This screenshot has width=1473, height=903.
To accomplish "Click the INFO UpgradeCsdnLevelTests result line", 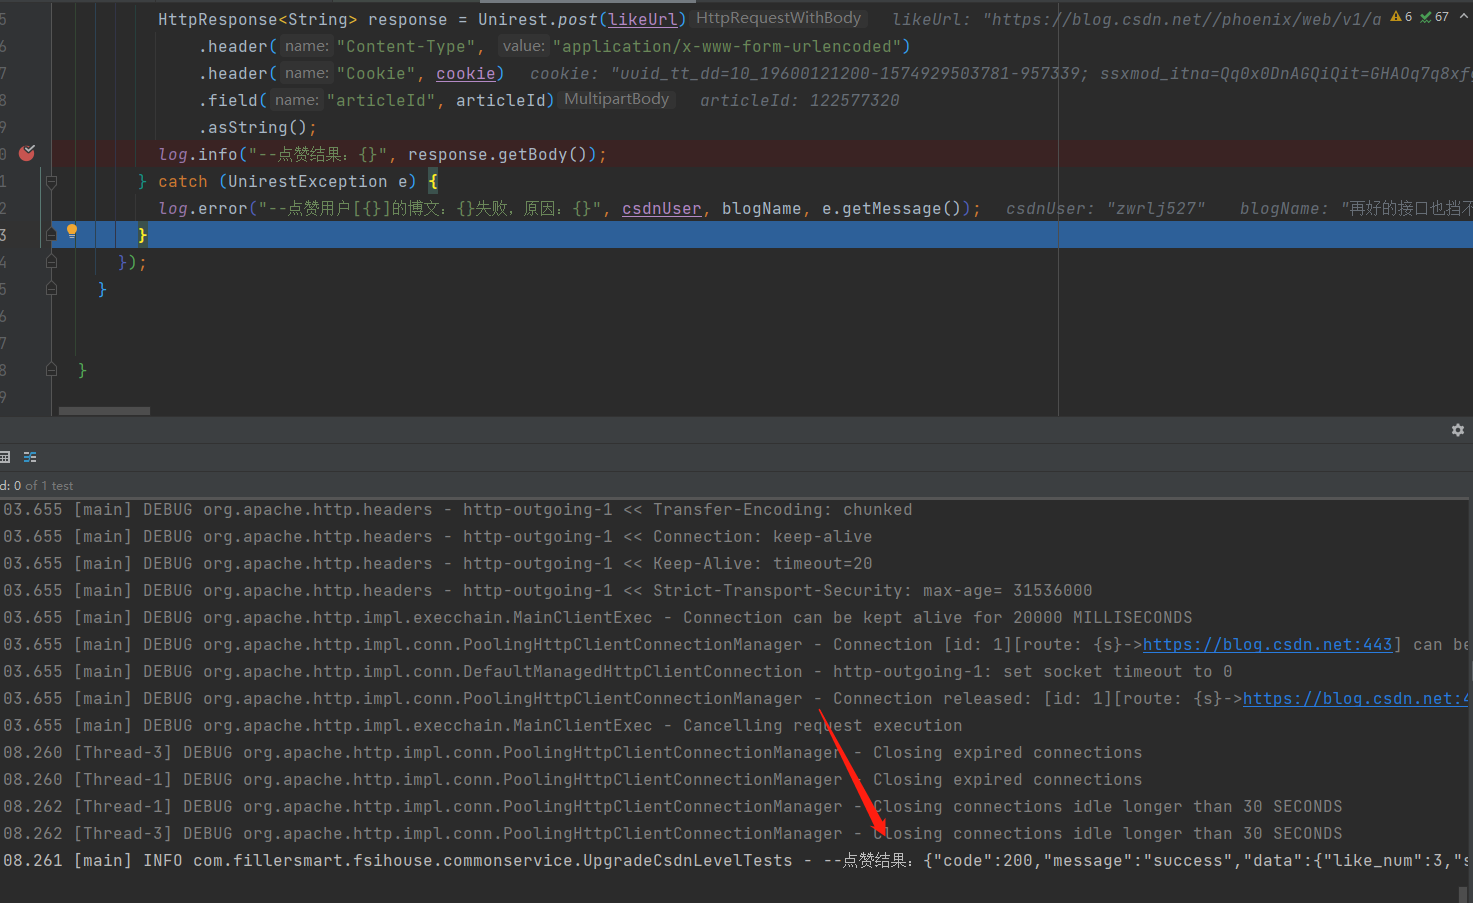I will pyautogui.click(x=736, y=861).
